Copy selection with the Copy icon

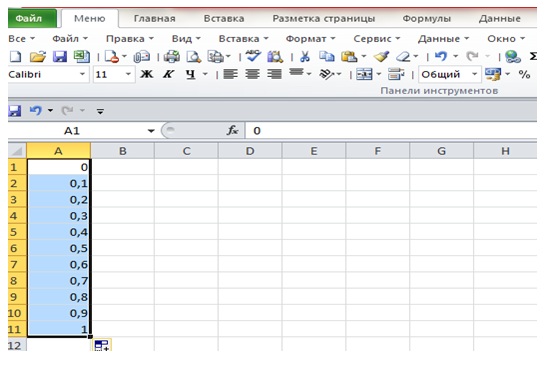[x=327, y=57]
